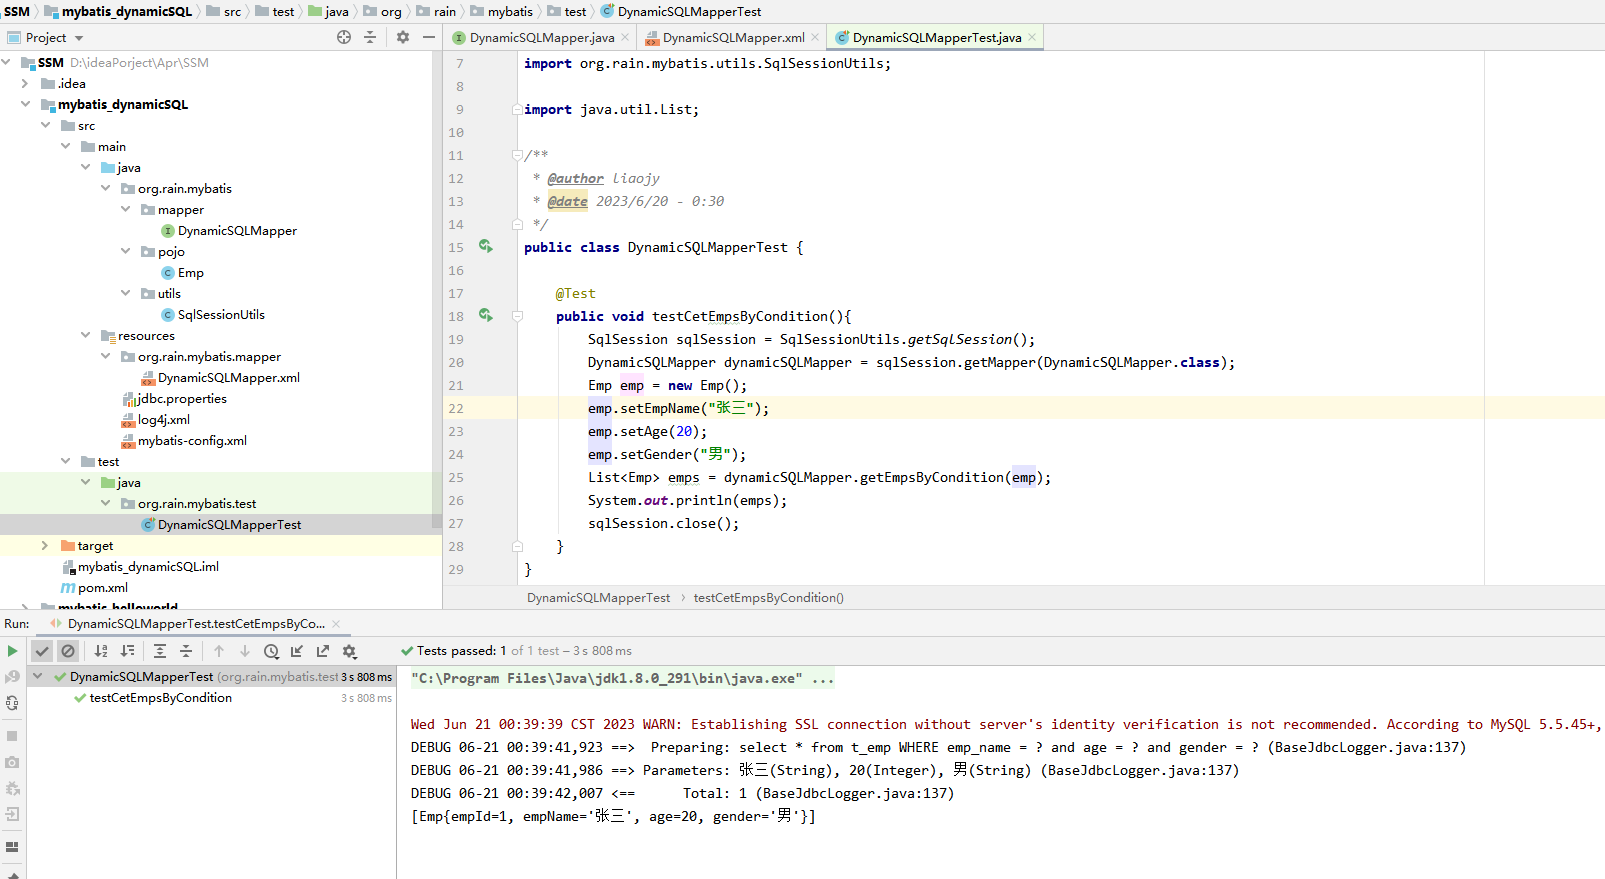Click the BaseJdbcLogger.java:137 link on Total line
This screenshot has width=1605, height=879.
855,793
